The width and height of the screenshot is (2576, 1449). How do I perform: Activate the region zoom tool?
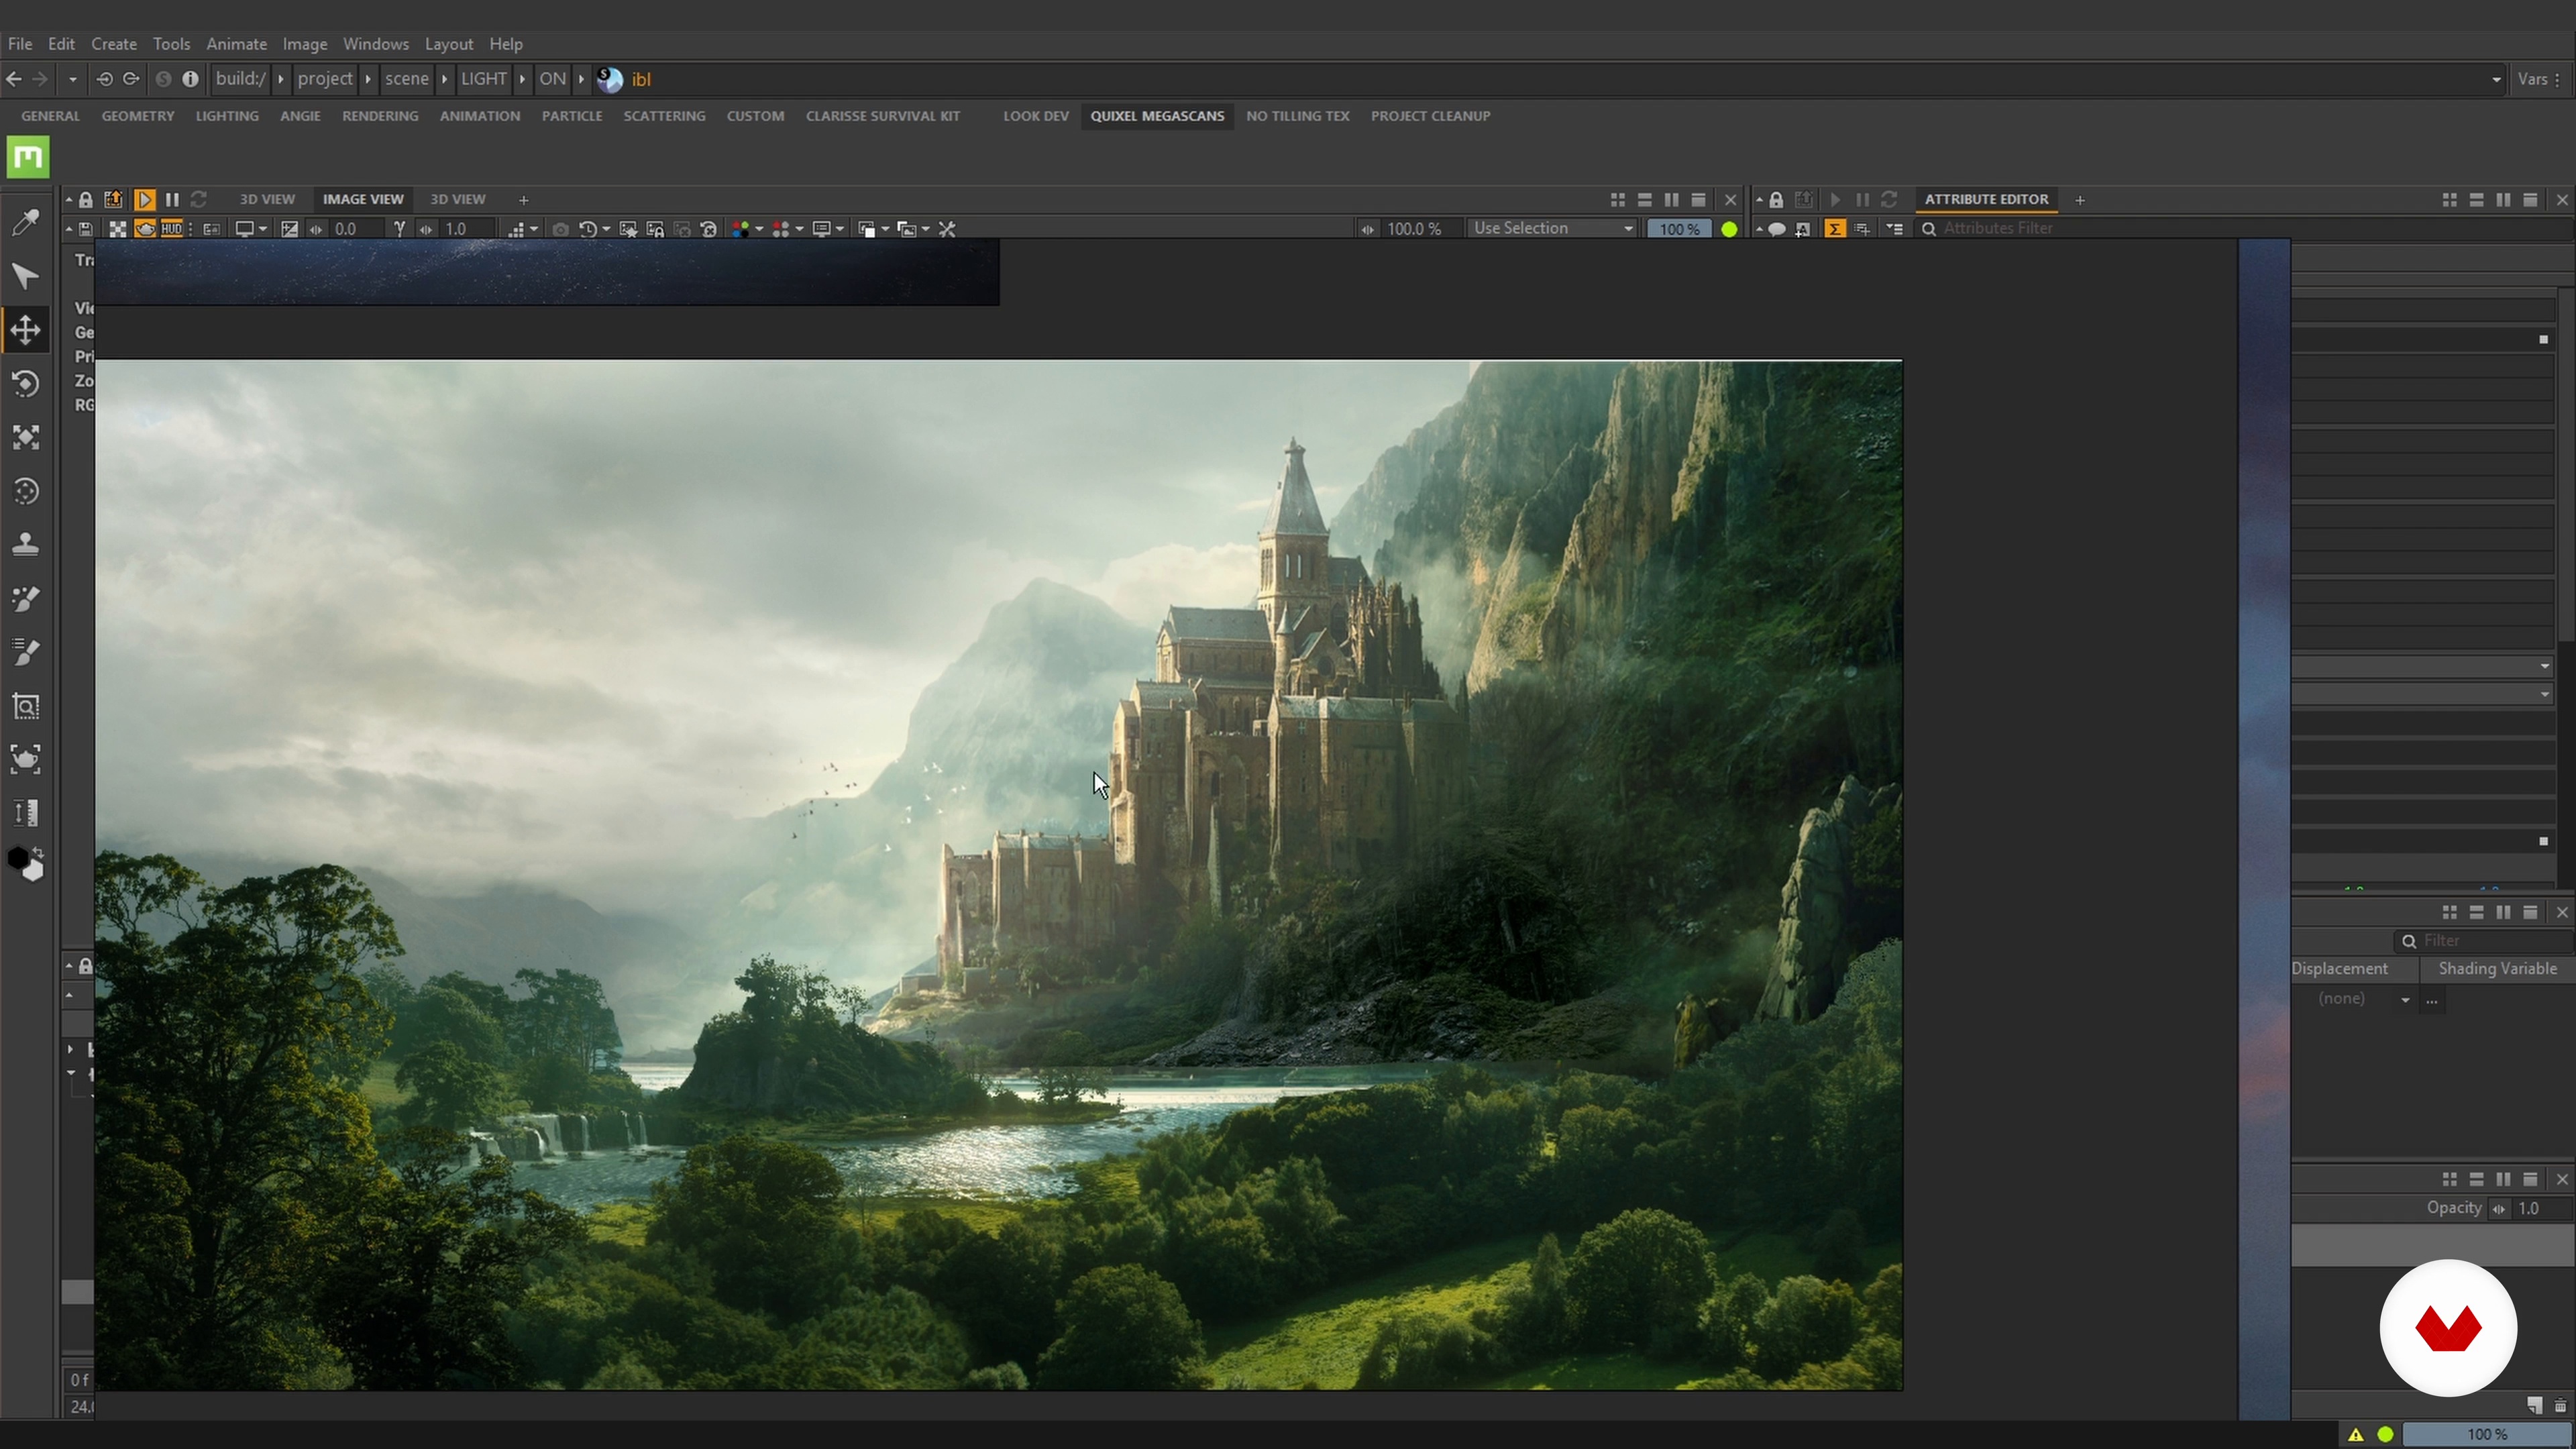(x=26, y=706)
